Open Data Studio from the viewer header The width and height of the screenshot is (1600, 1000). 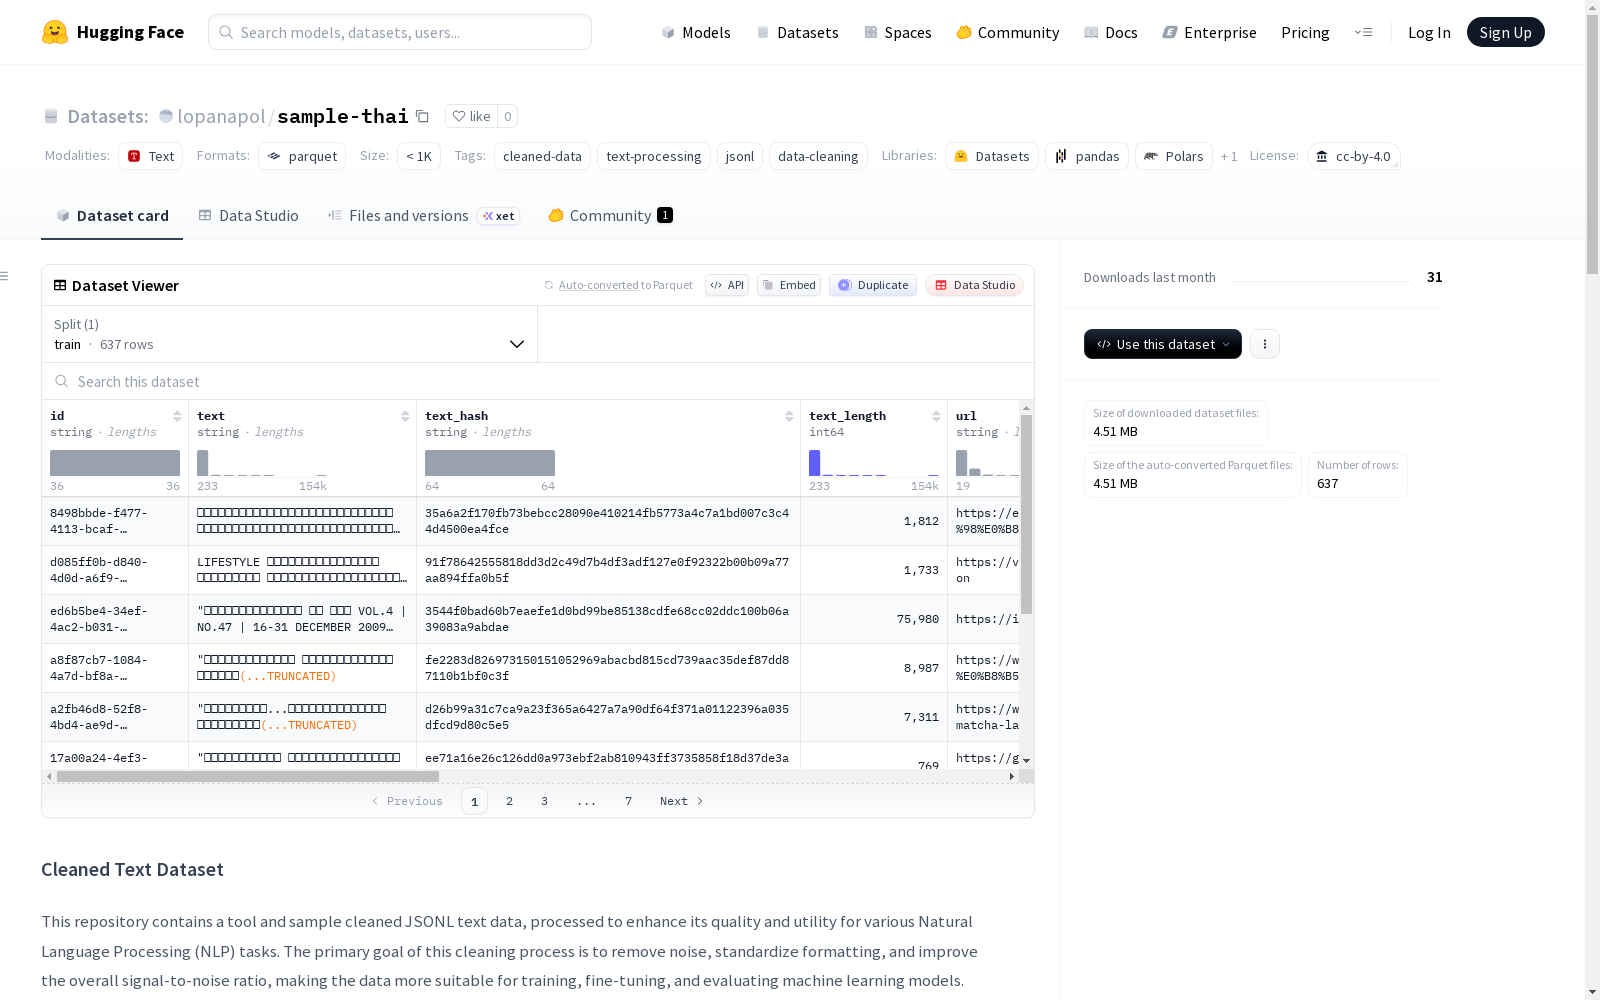[974, 285]
